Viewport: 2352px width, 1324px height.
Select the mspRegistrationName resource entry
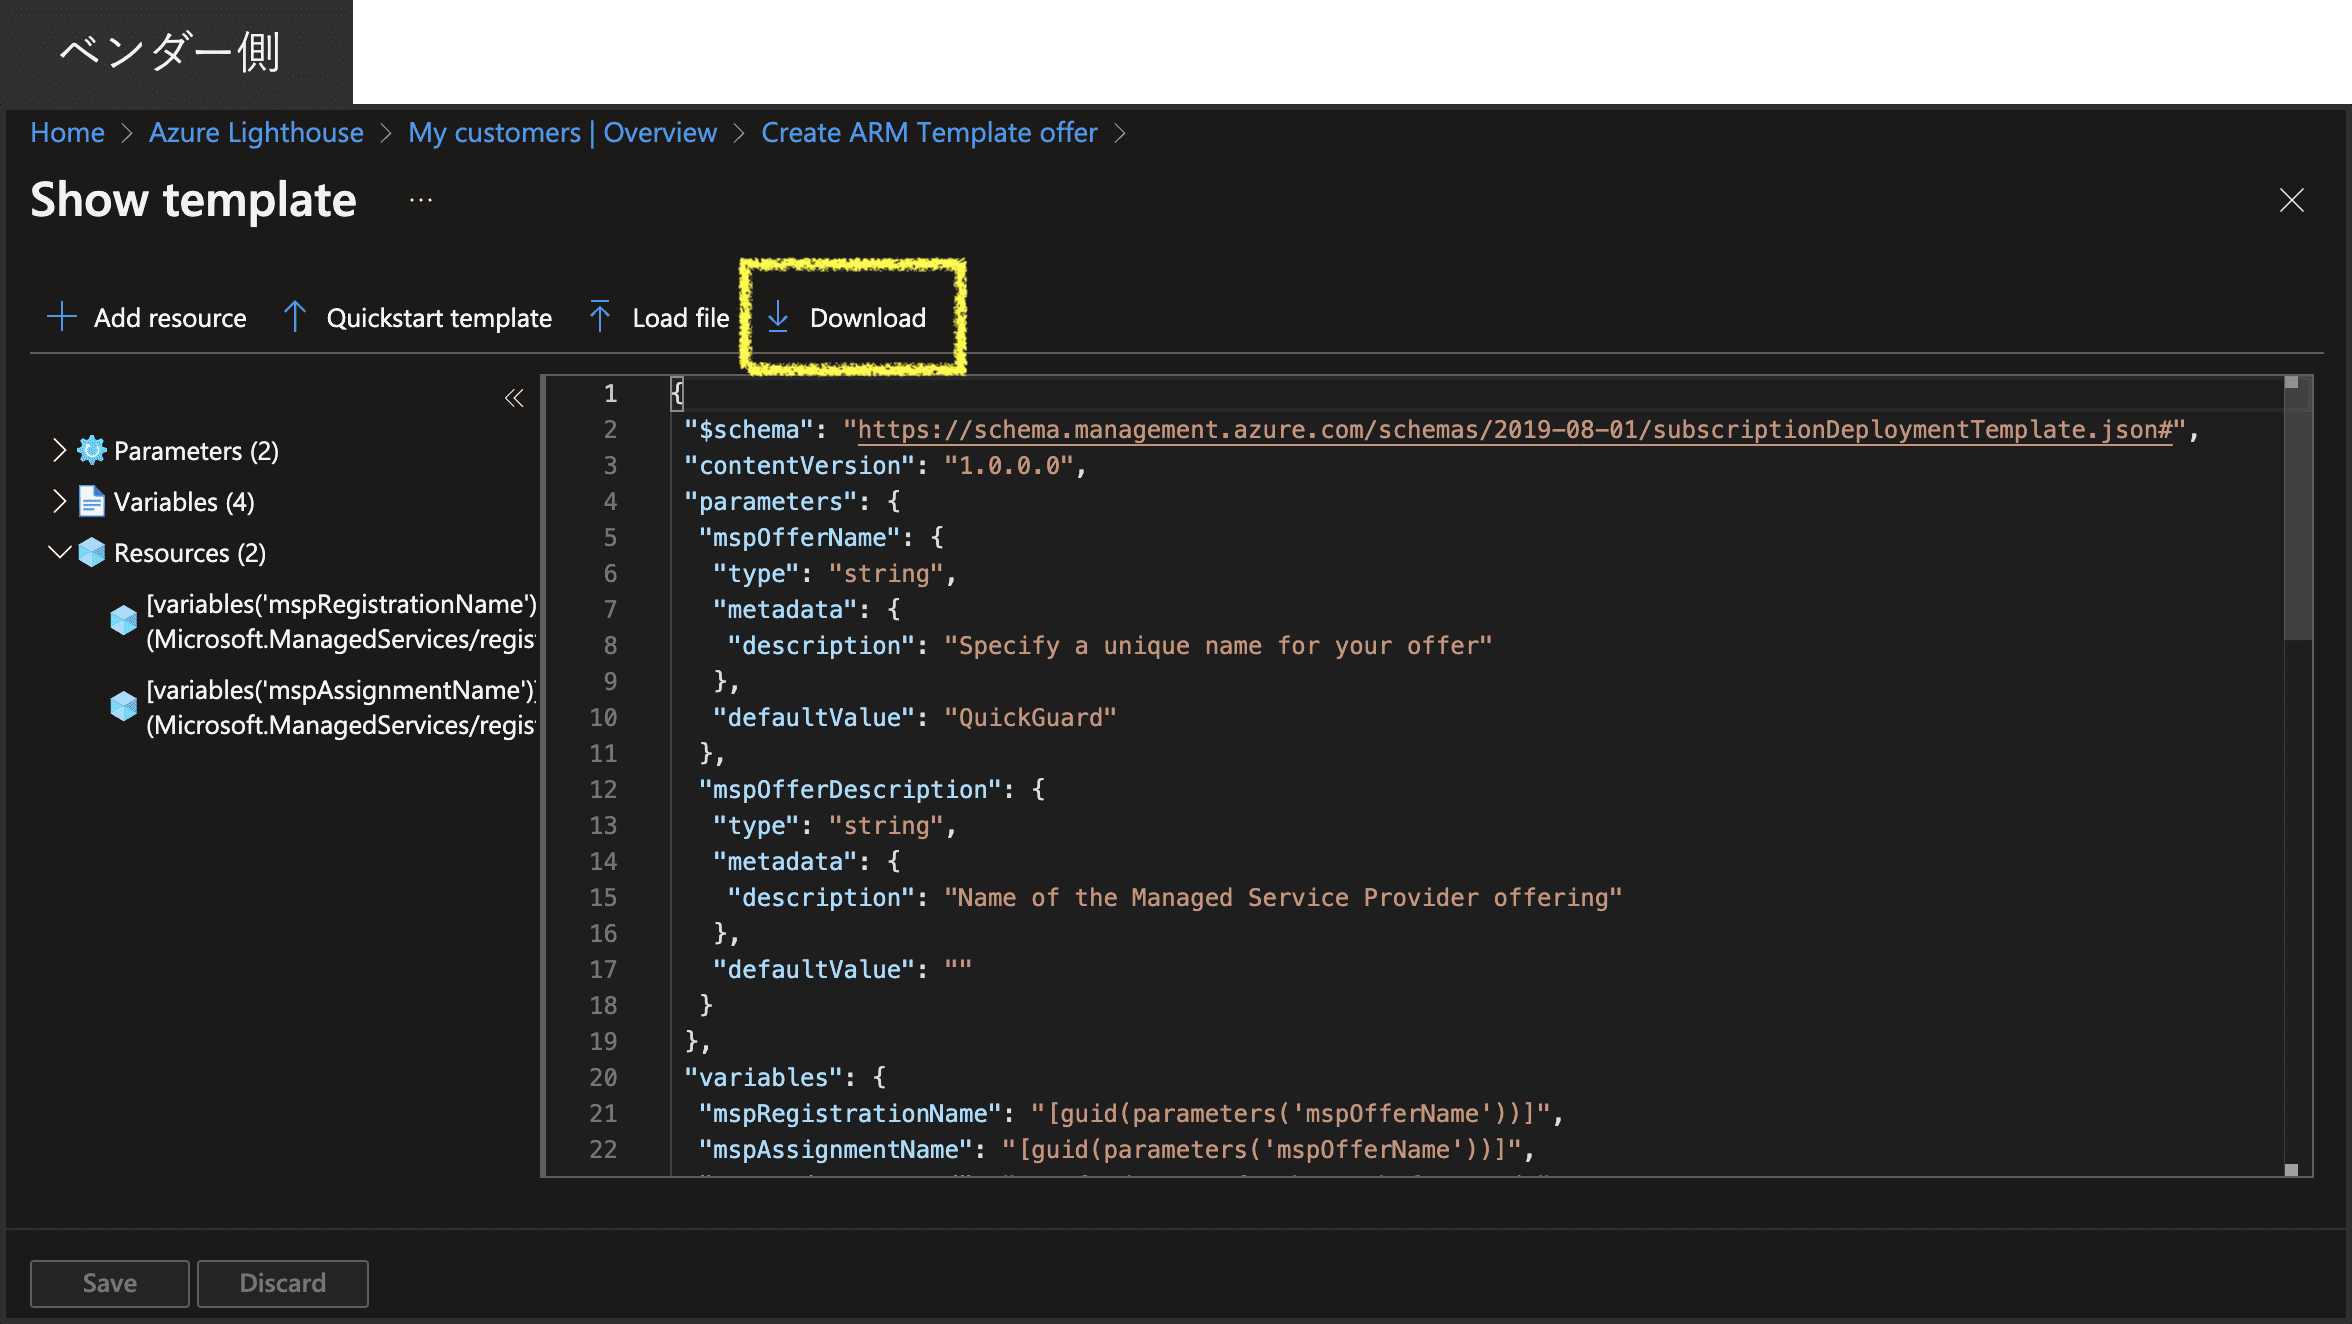click(x=341, y=621)
